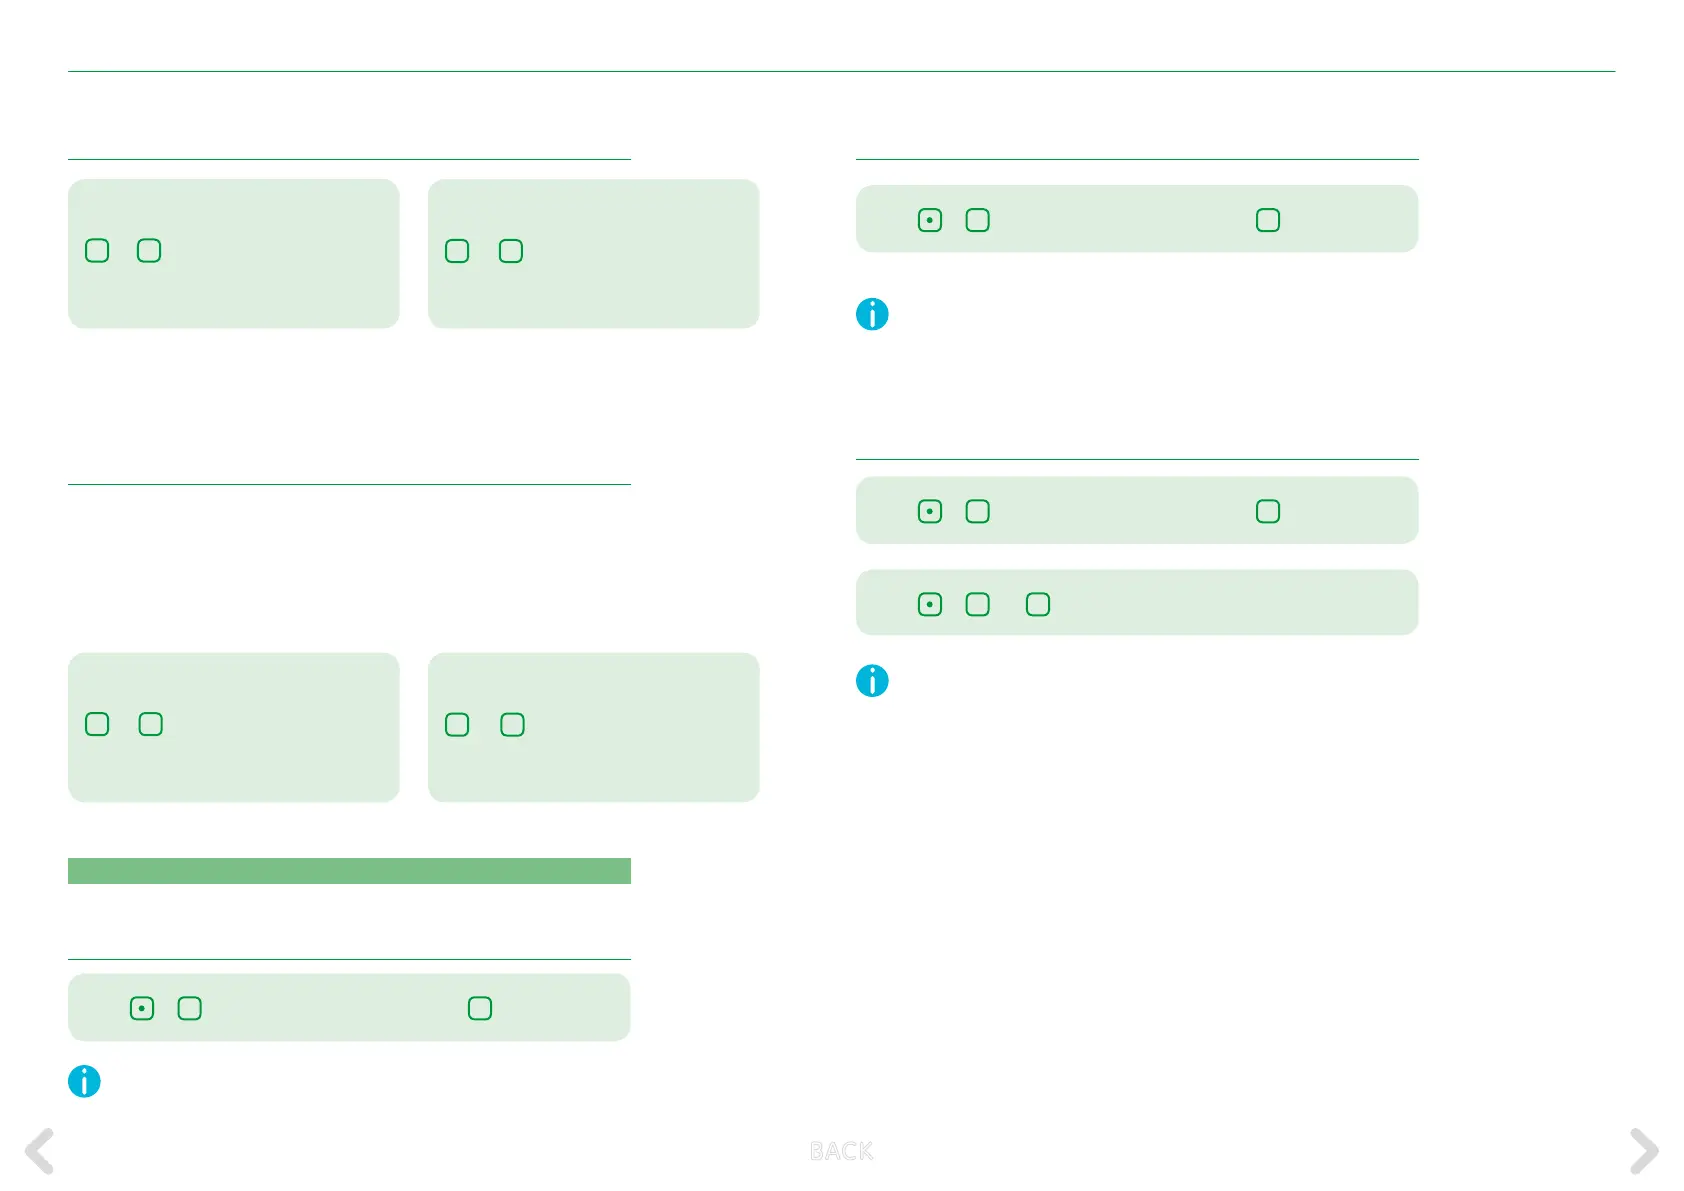1684x1191 pixels.
Task: Tick the isolated checkbox in row under green bar
Action: [x=480, y=1008]
